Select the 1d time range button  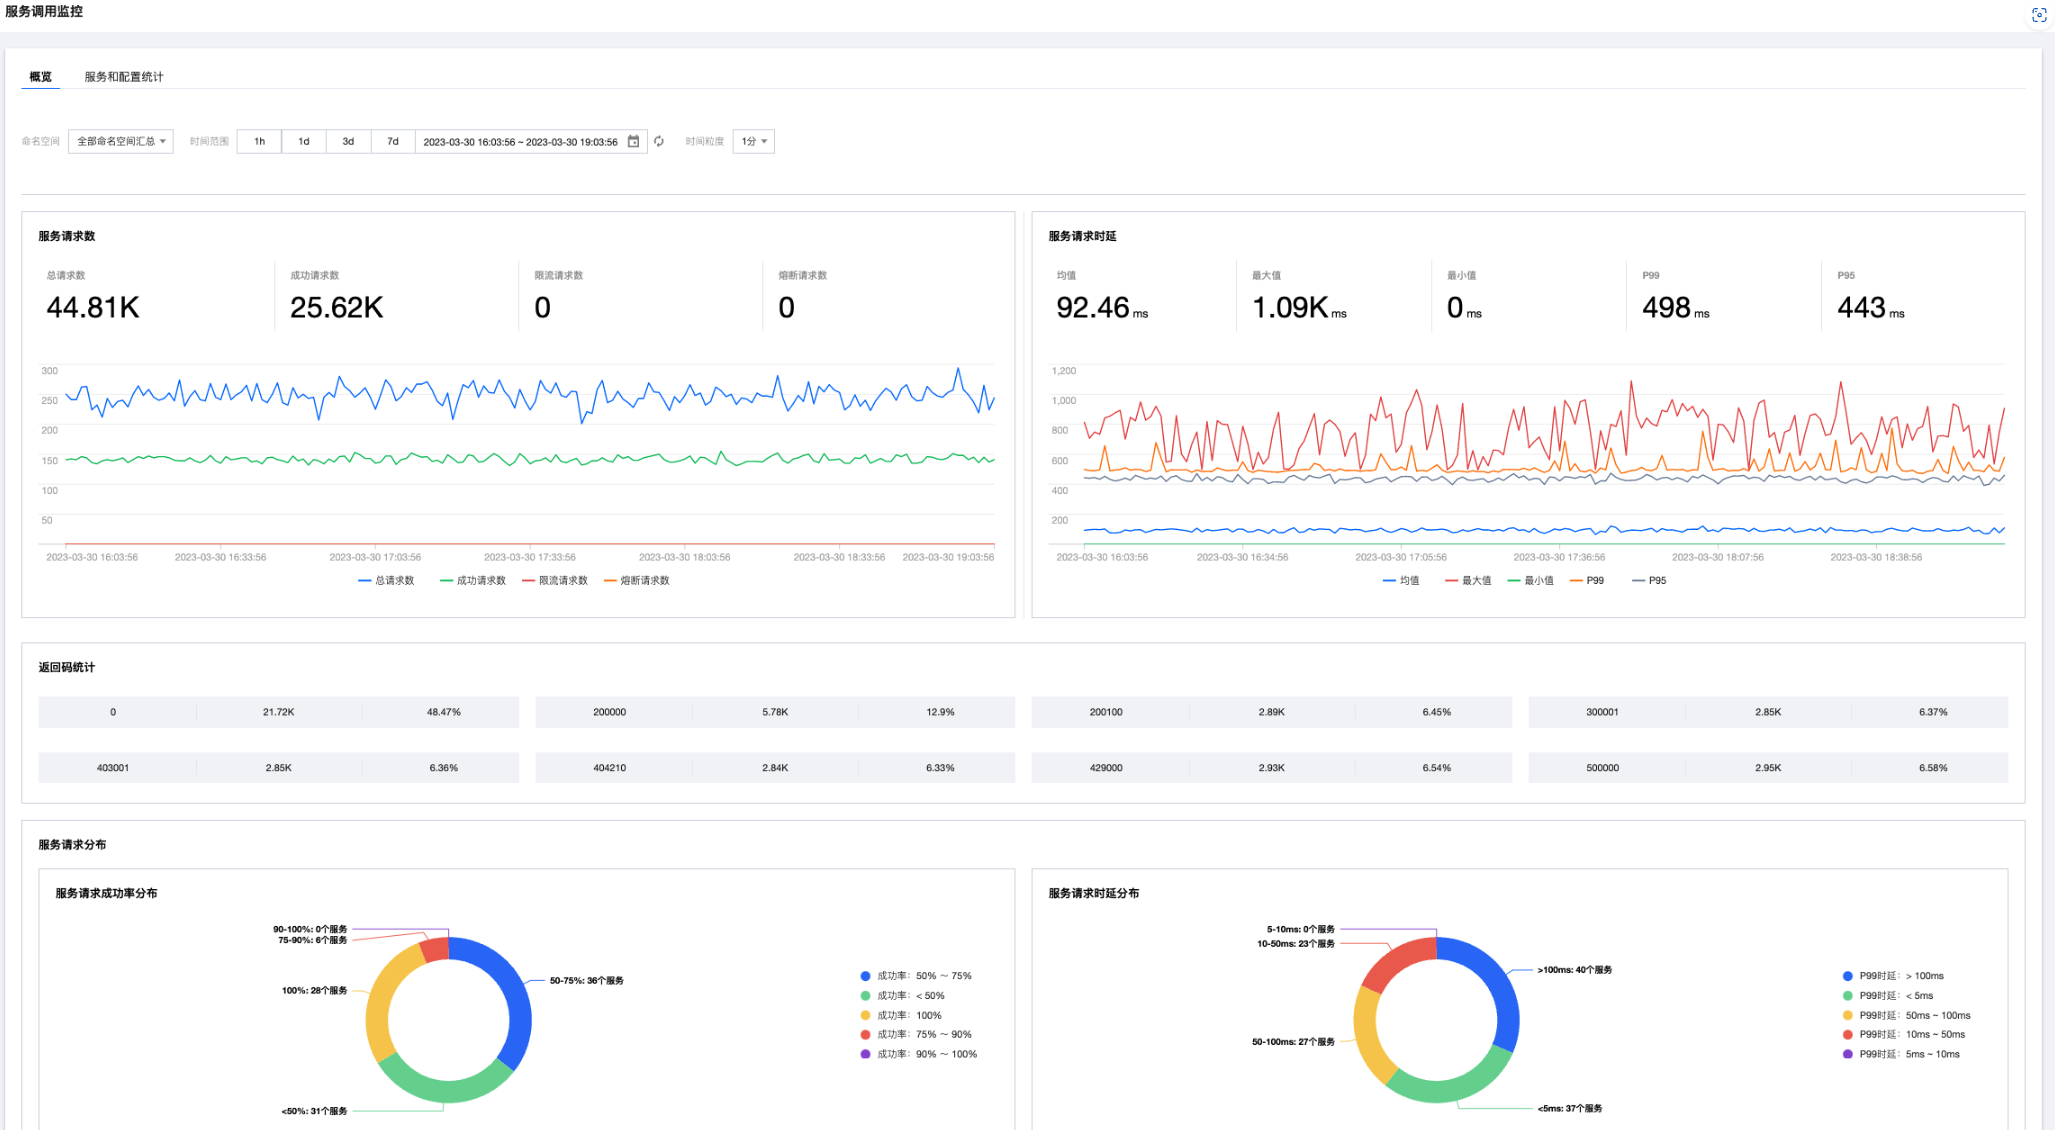(304, 141)
